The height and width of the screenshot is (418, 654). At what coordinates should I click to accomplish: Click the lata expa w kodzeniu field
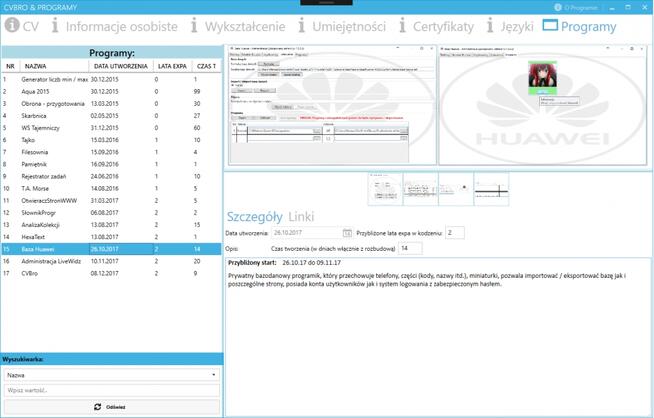(x=455, y=232)
